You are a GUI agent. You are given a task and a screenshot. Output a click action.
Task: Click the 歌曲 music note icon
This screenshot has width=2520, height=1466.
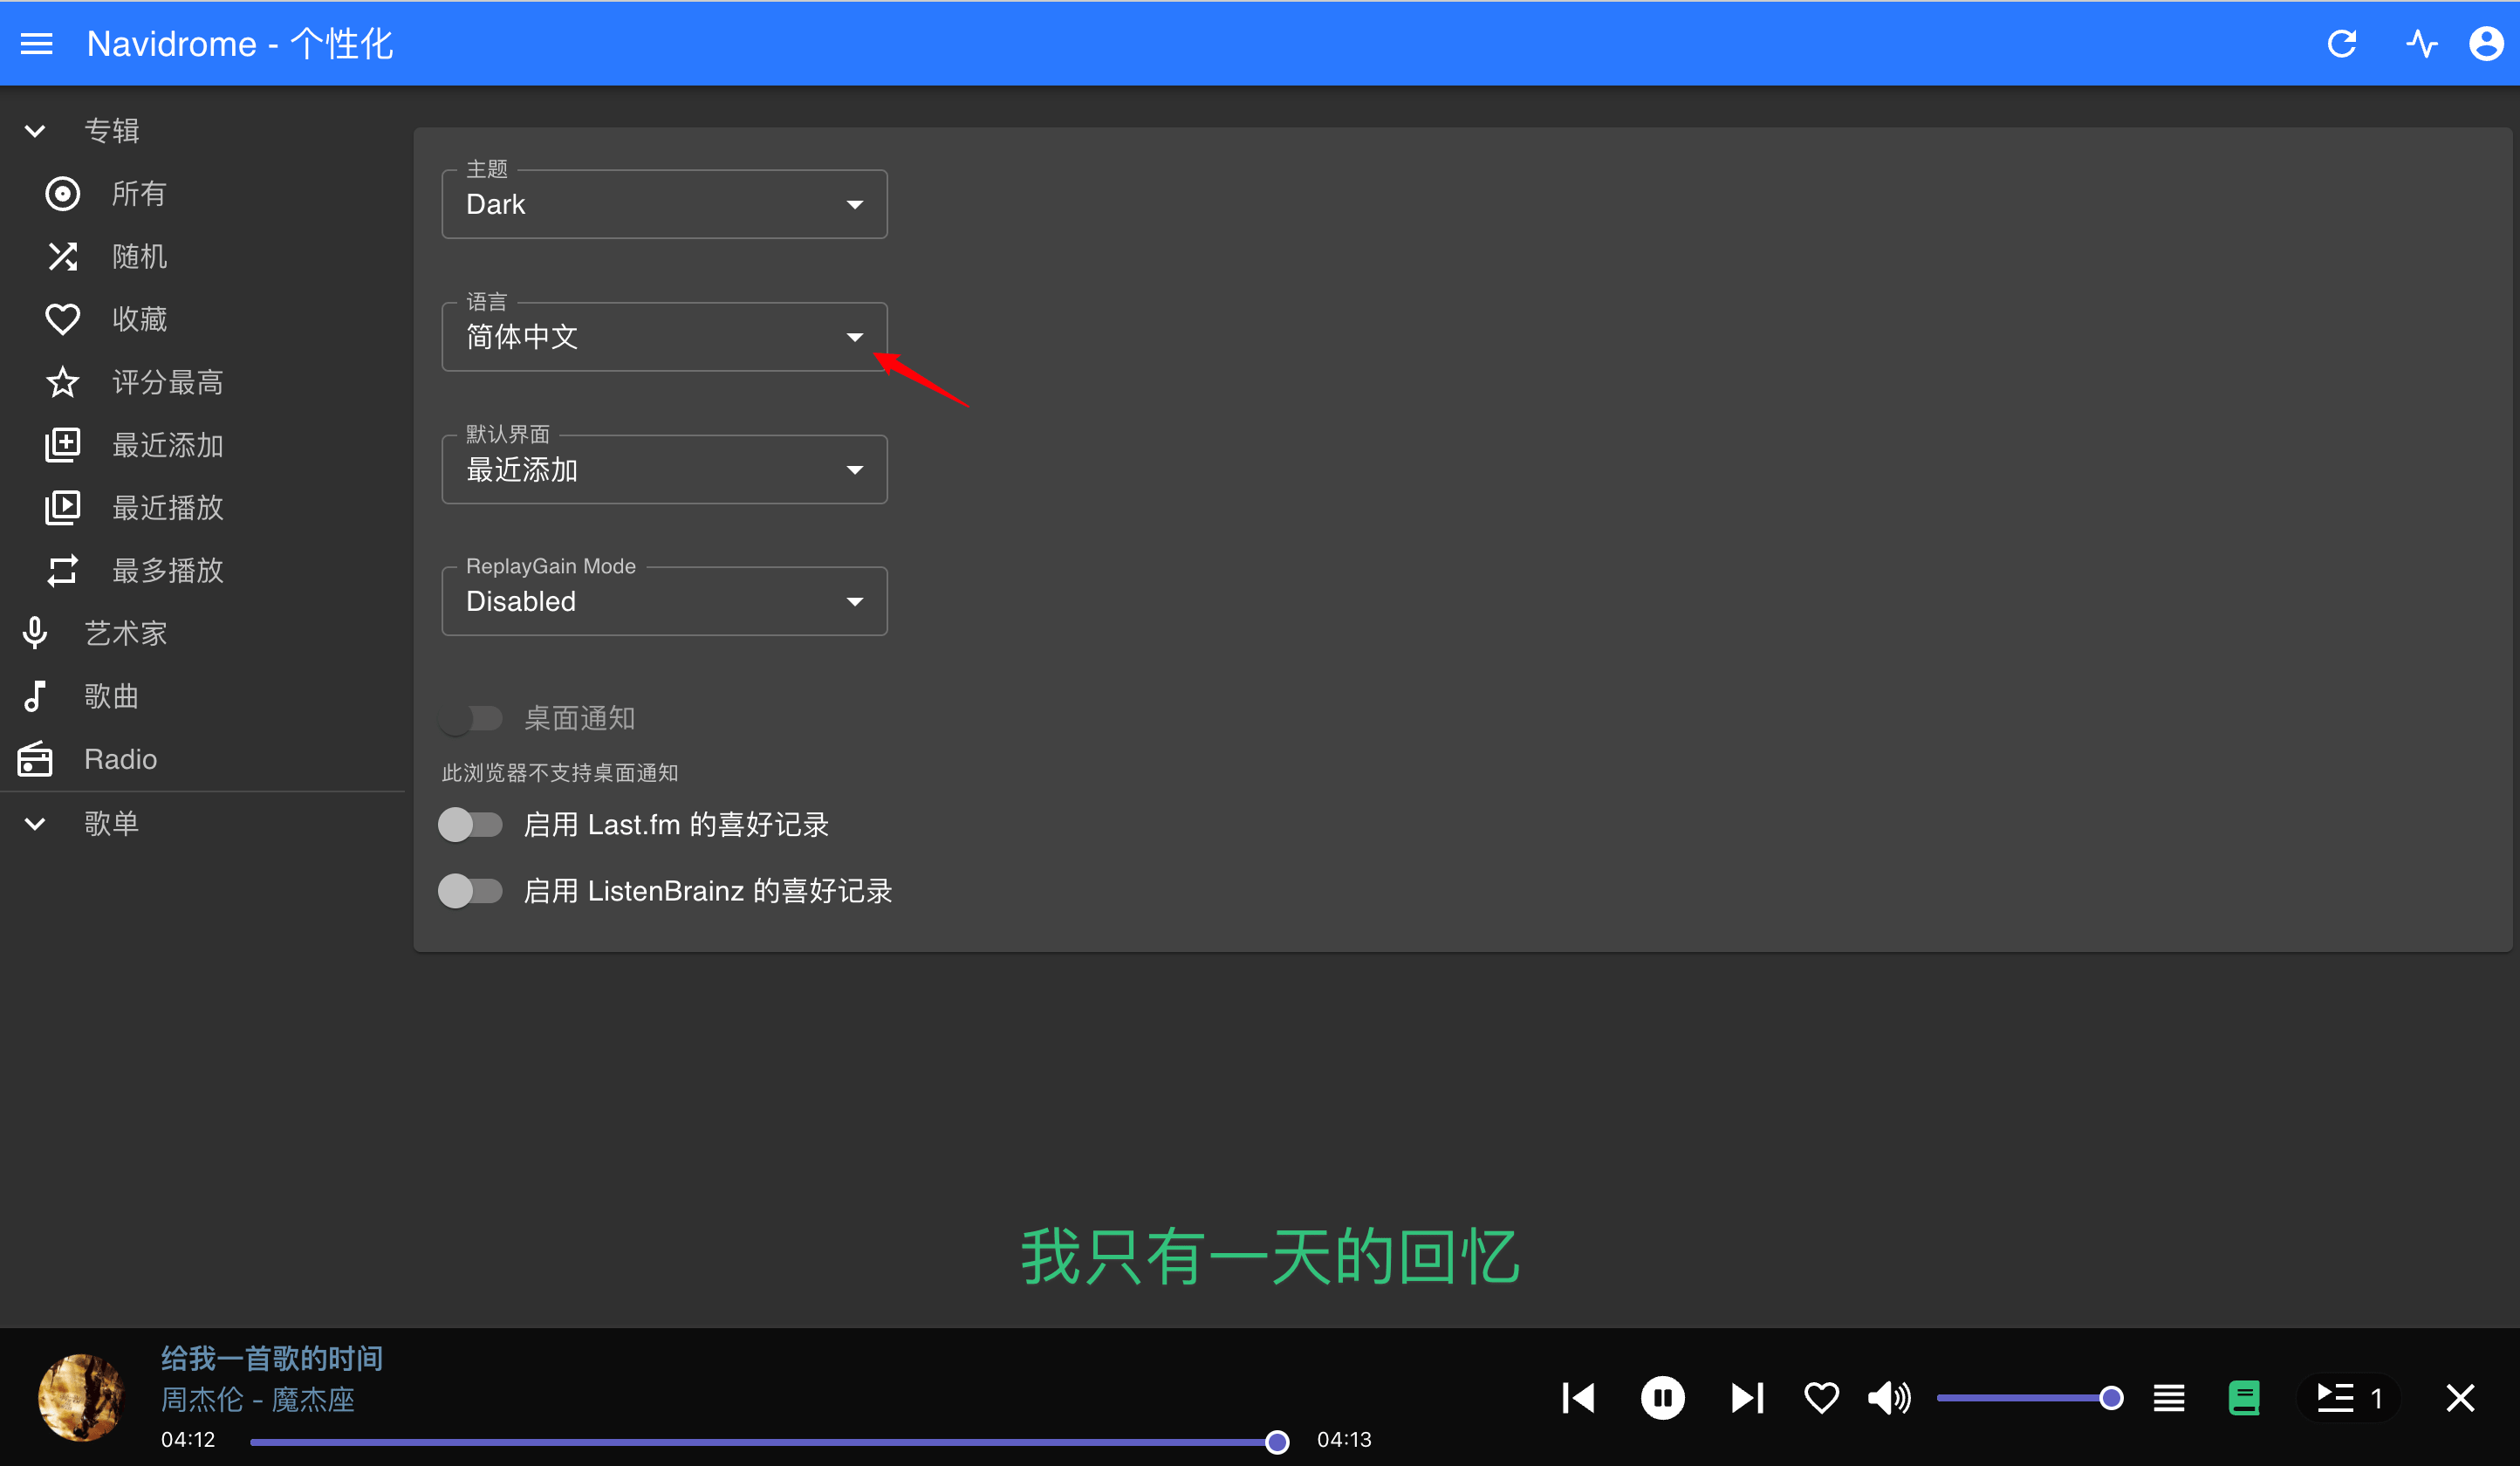(x=35, y=696)
